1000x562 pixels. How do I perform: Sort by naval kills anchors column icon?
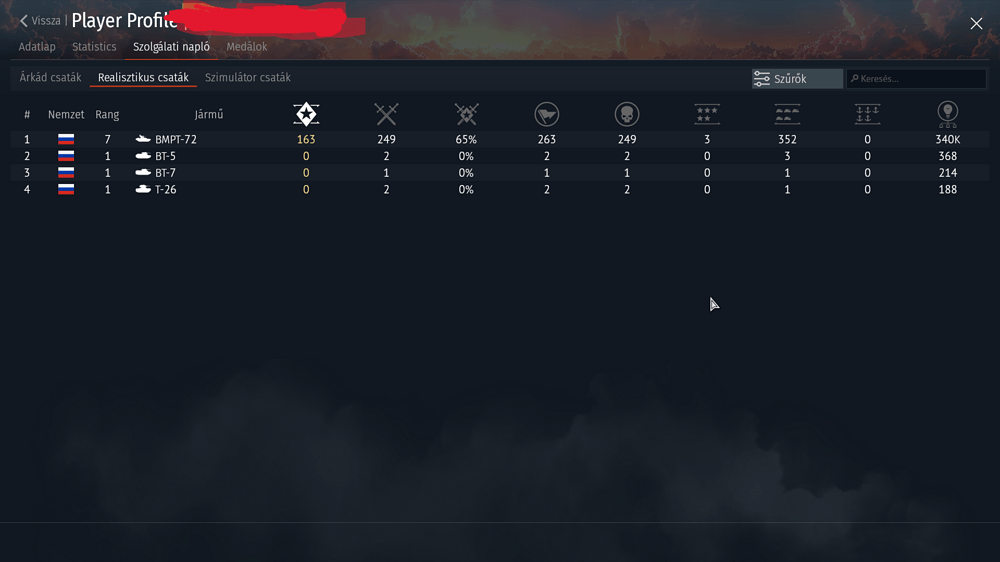[867, 114]
